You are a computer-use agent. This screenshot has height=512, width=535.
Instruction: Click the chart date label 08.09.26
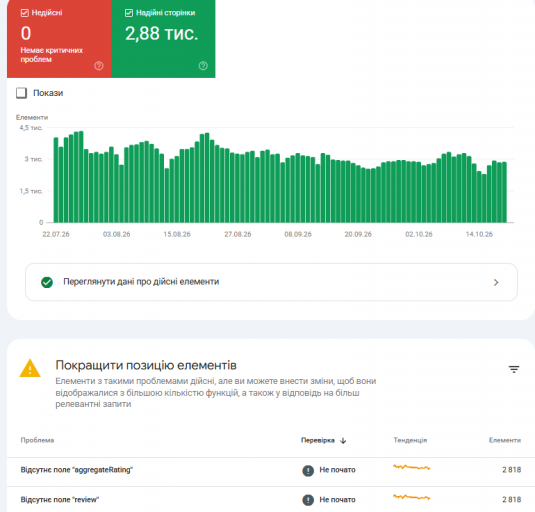coord(298,234)
